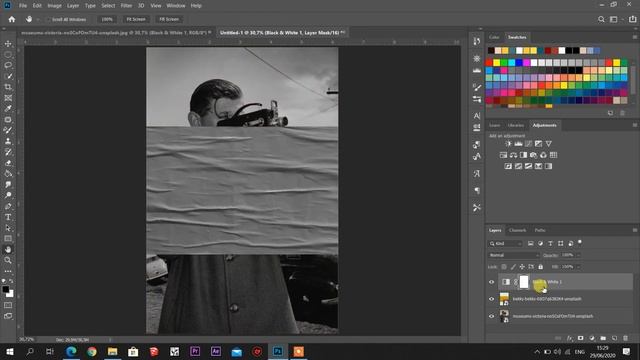Open the Filter menu
The width and height of the screenshot is (640, 360).
126,6
